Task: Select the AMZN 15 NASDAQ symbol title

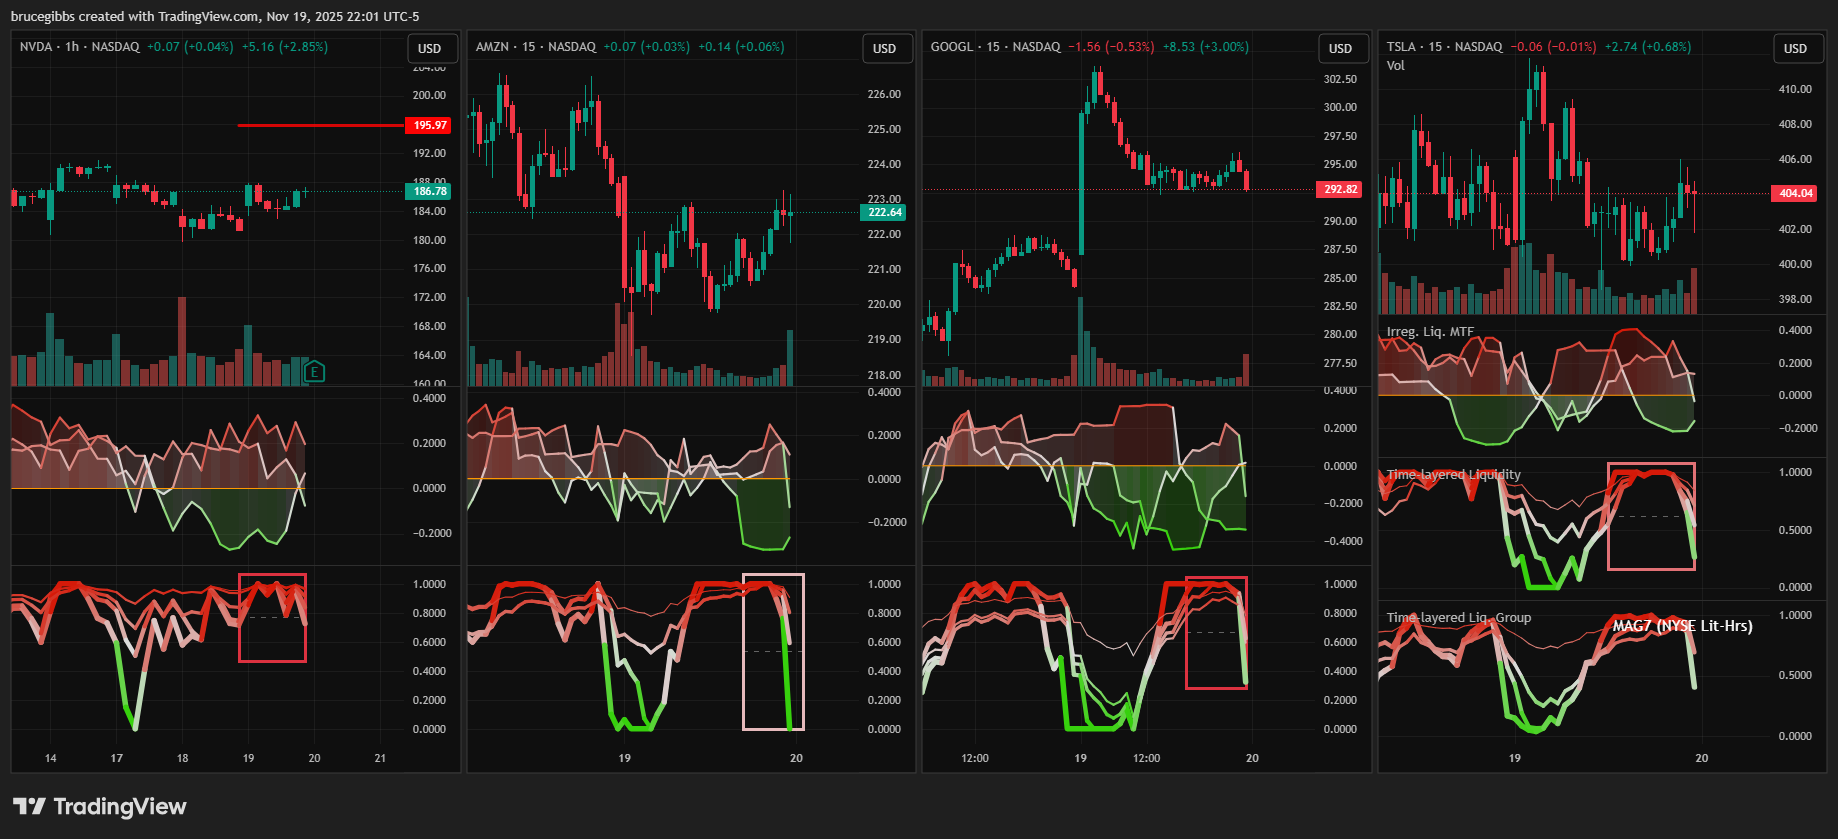Action: coord(536,47)
